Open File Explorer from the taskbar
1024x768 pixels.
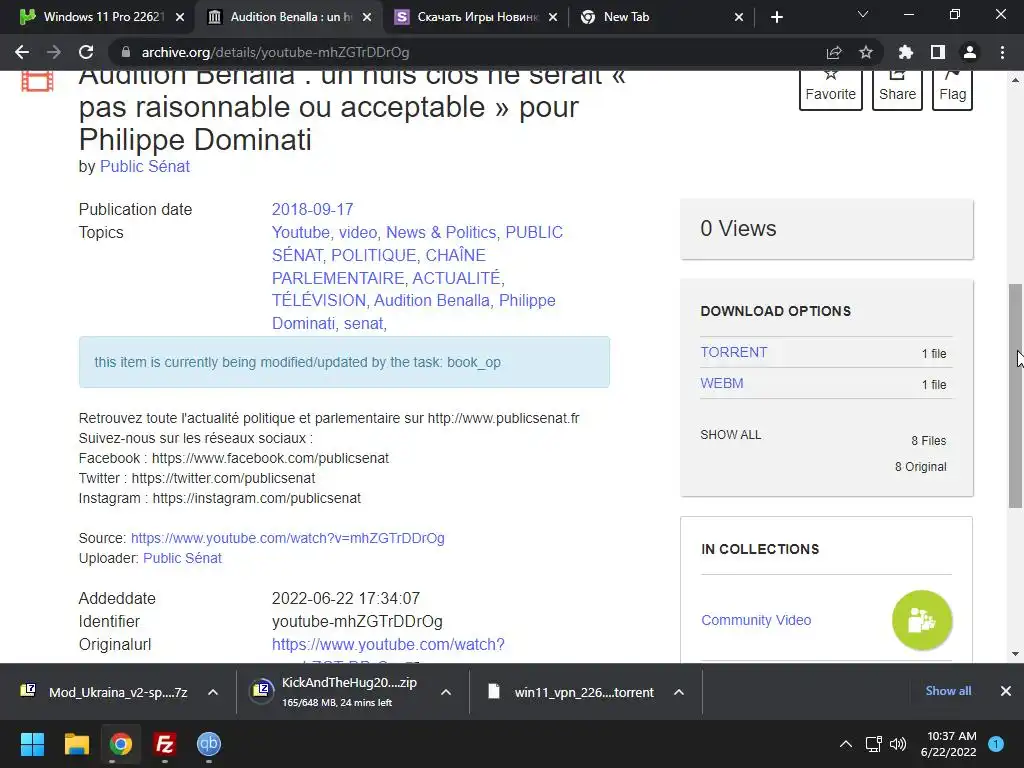(76, 744)
